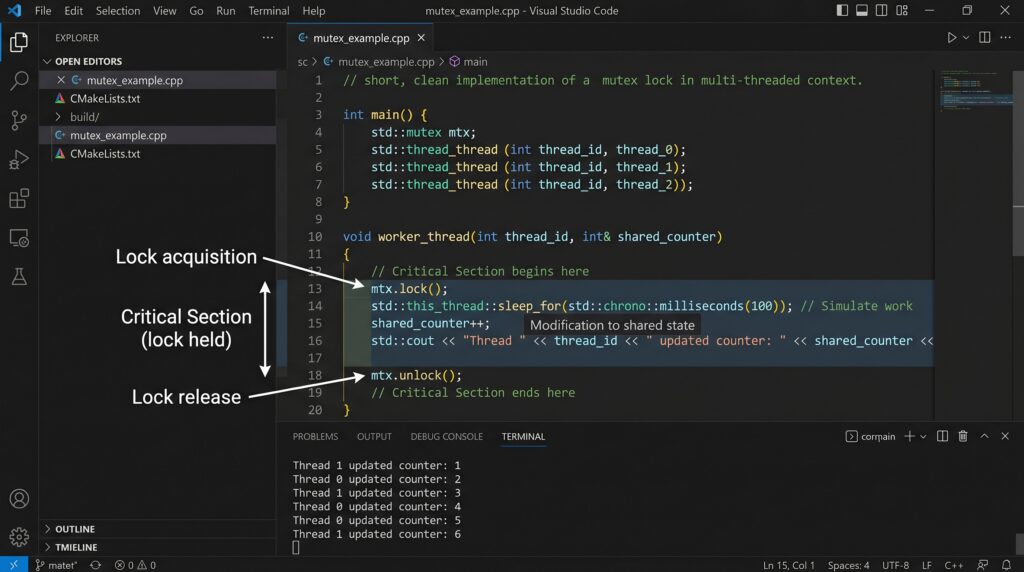Open the mutex_example.cpp breadcrumb dropdown
The width and height of the screenshot is (1024, 572).
tap(379, 61)
